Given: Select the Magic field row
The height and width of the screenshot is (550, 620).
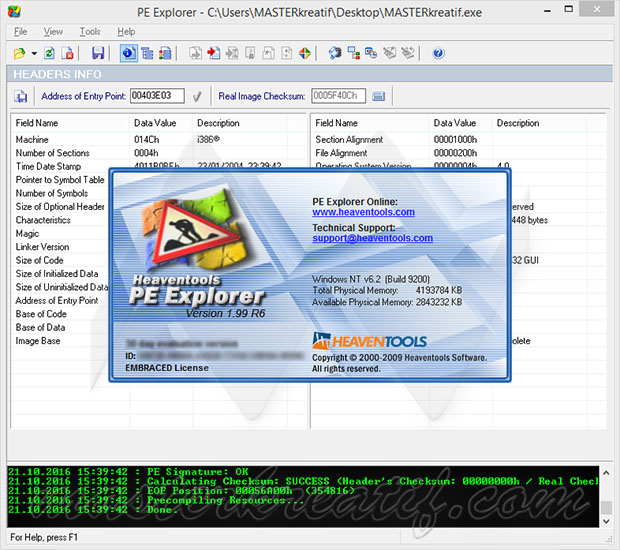Looking at the screenshot, I should coord(60,234).
